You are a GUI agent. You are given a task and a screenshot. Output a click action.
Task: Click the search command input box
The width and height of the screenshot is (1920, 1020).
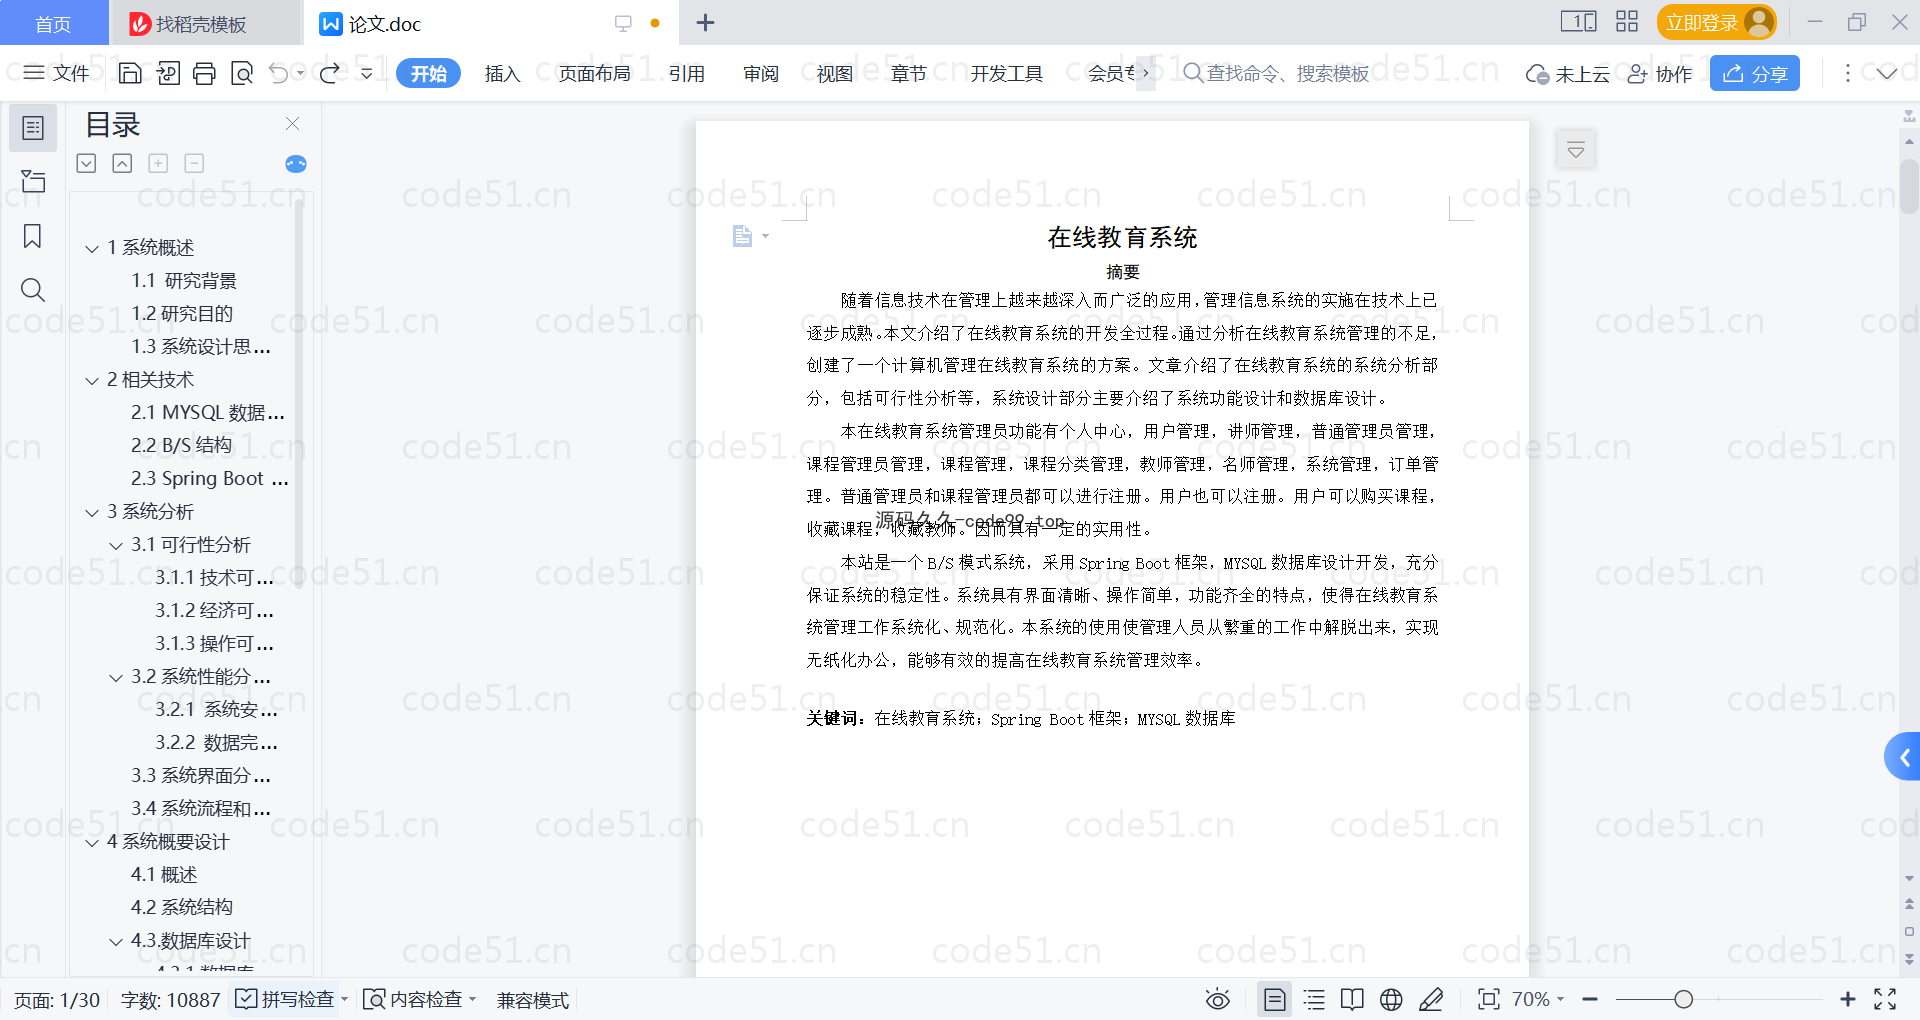(x=1277, y=73)
